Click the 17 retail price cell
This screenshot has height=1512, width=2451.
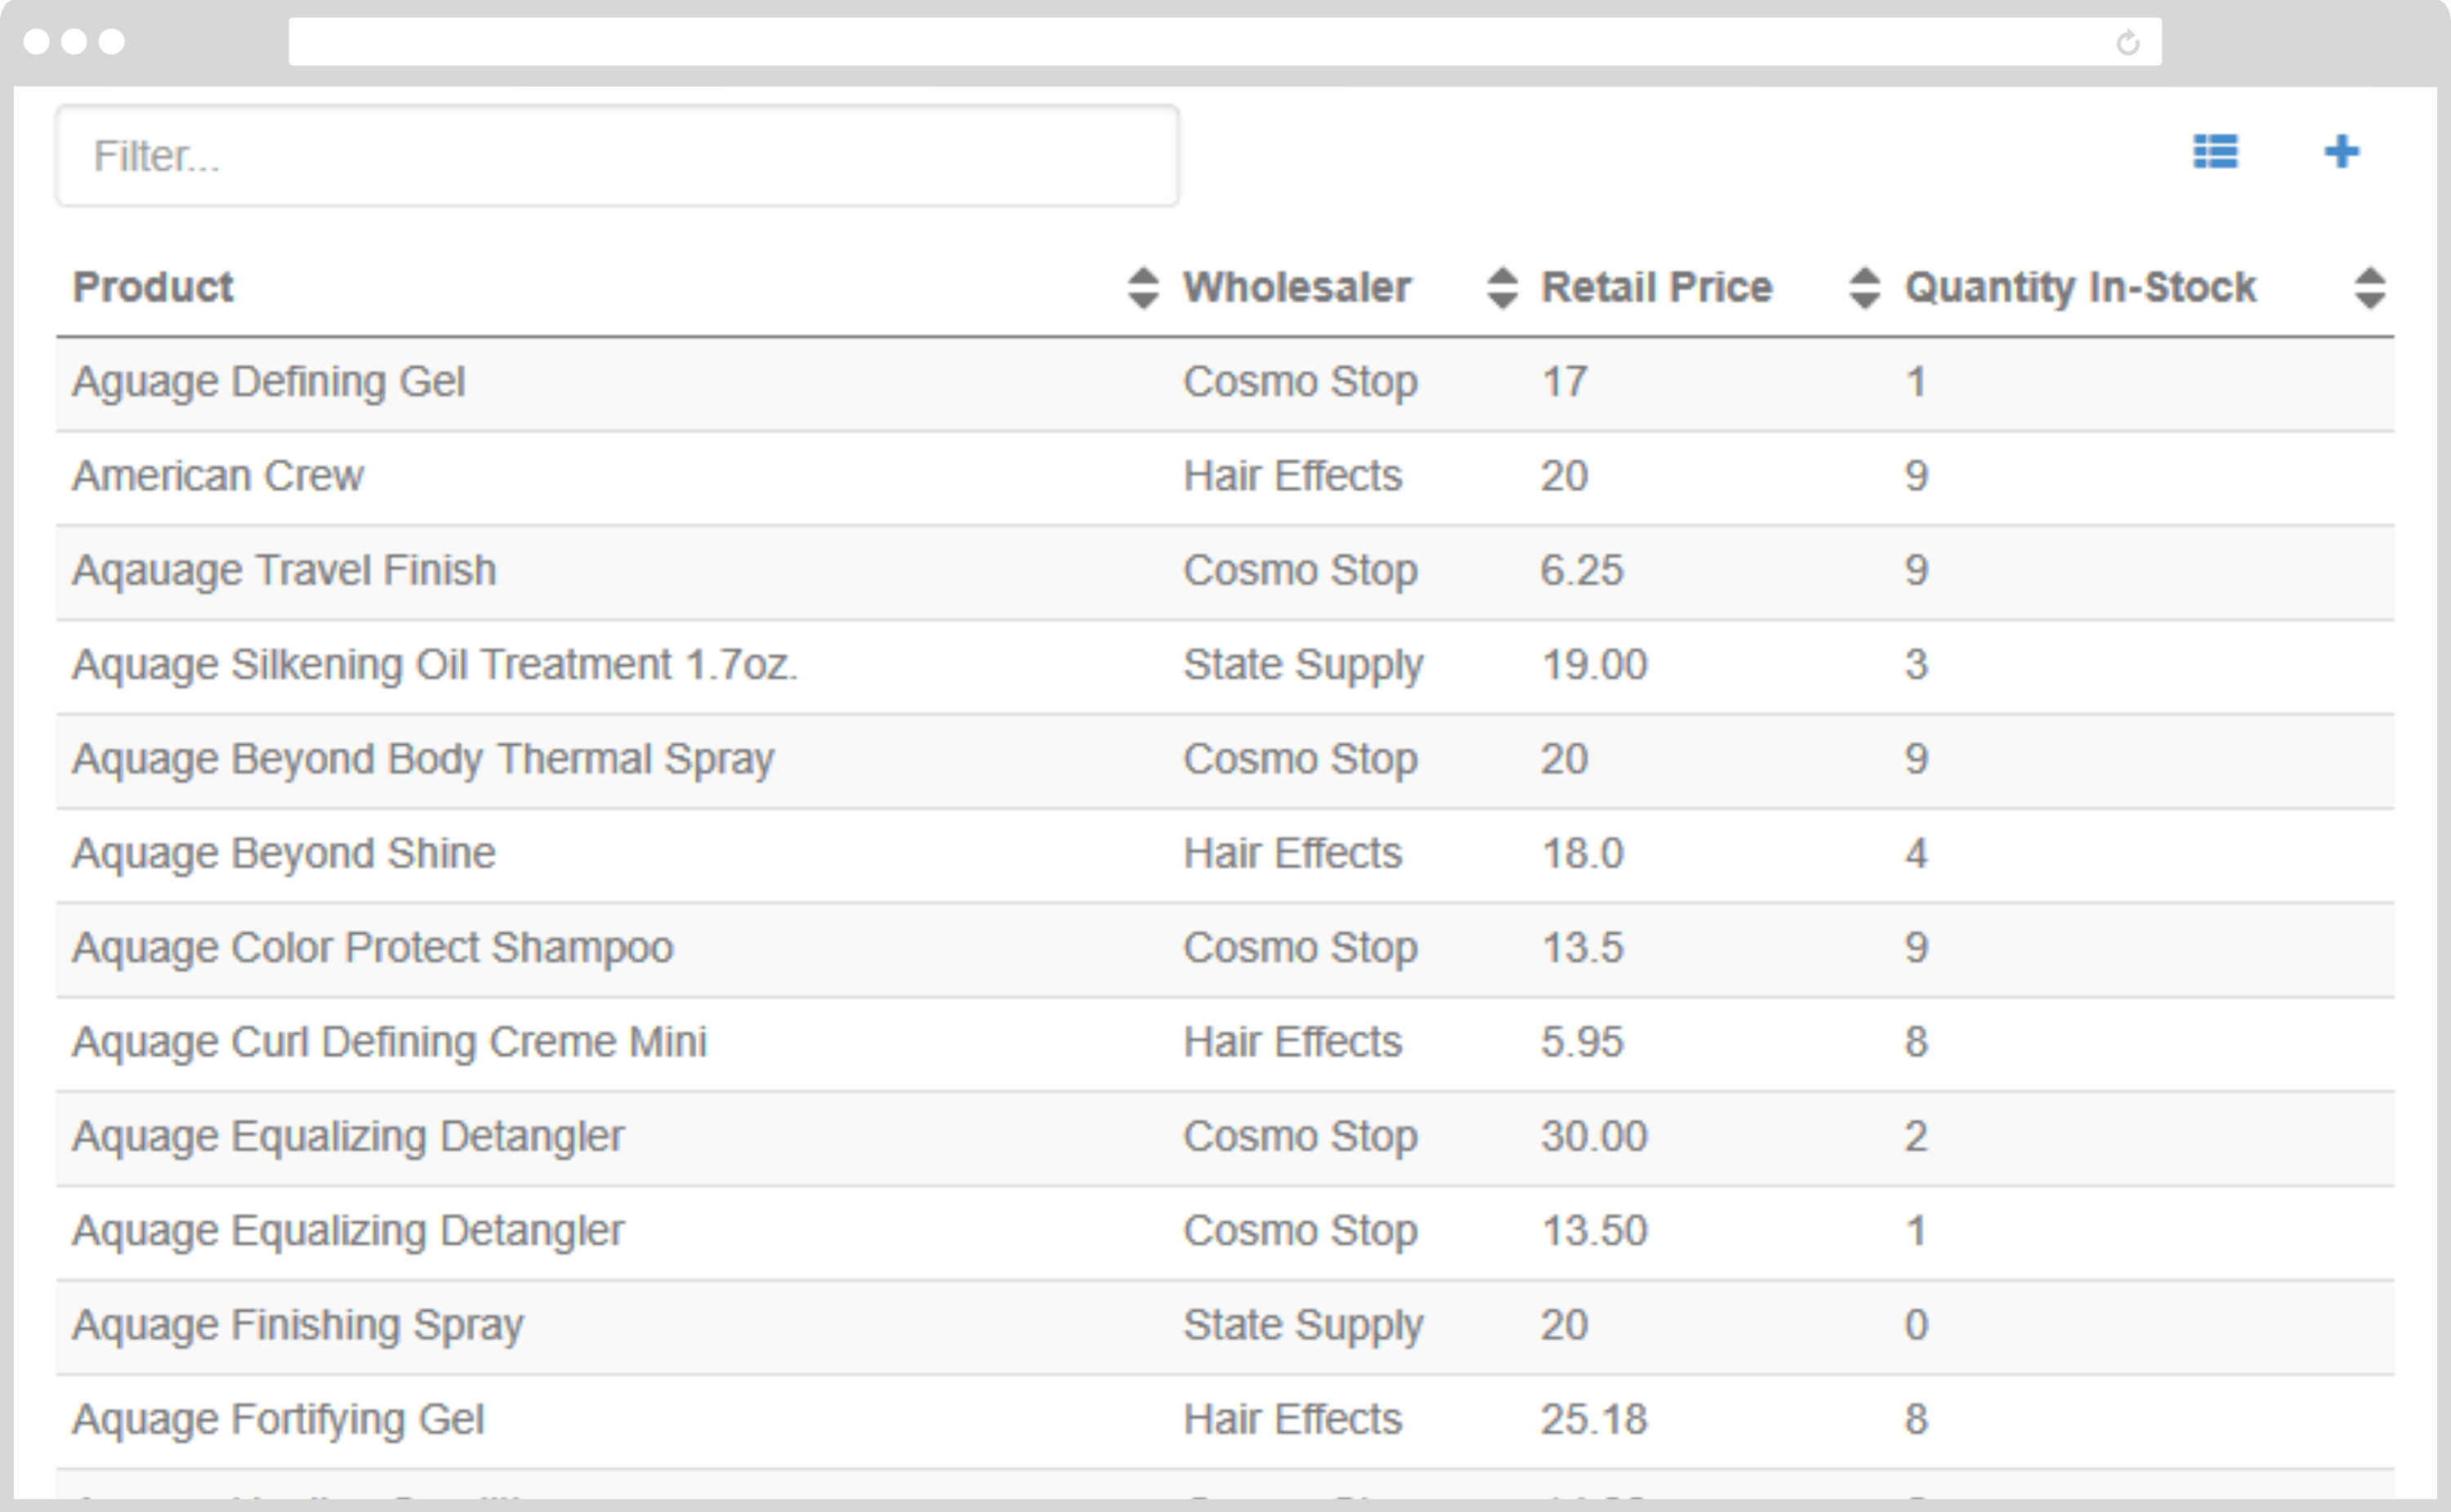pyautogui.click(x=1564, y=382)
